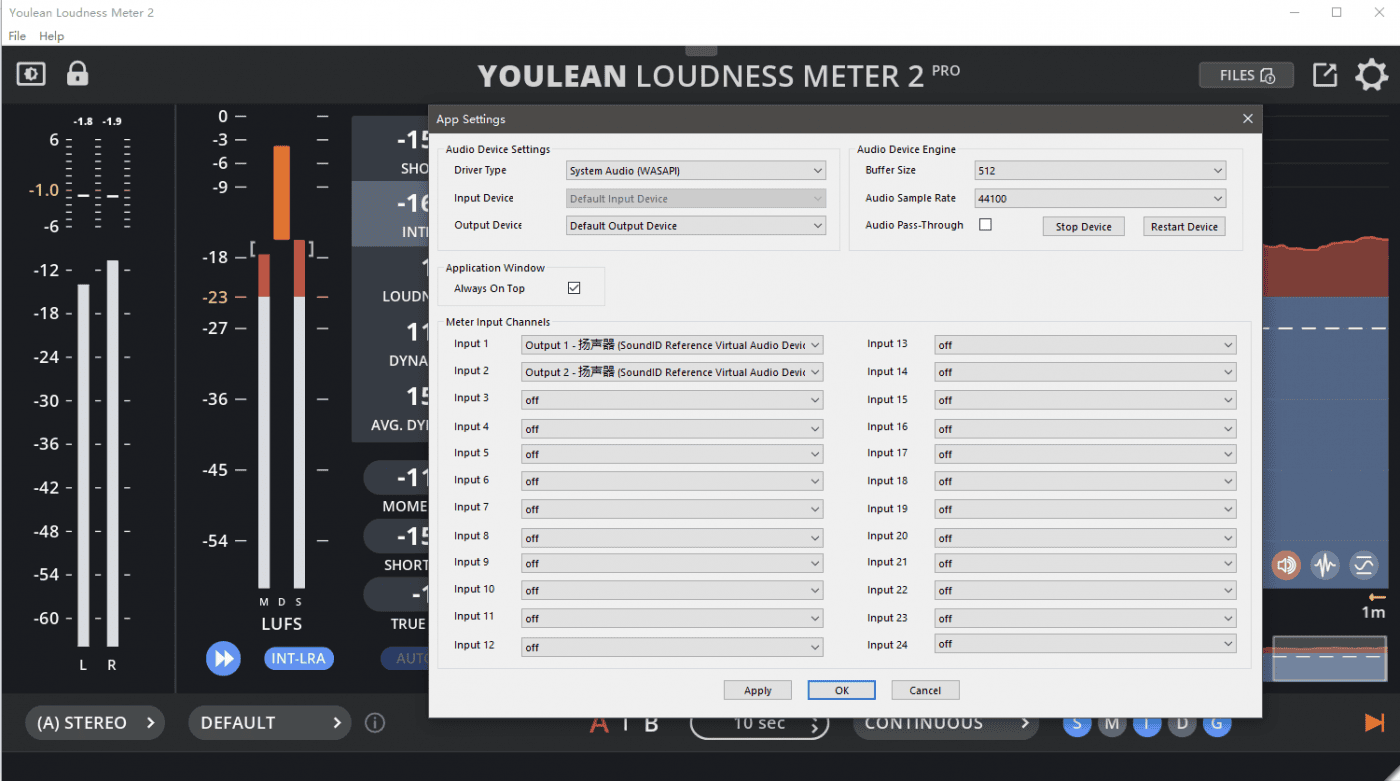1400x781 pixels.
Task: Click the short-term S loudness bar
Action: [299, 413]
